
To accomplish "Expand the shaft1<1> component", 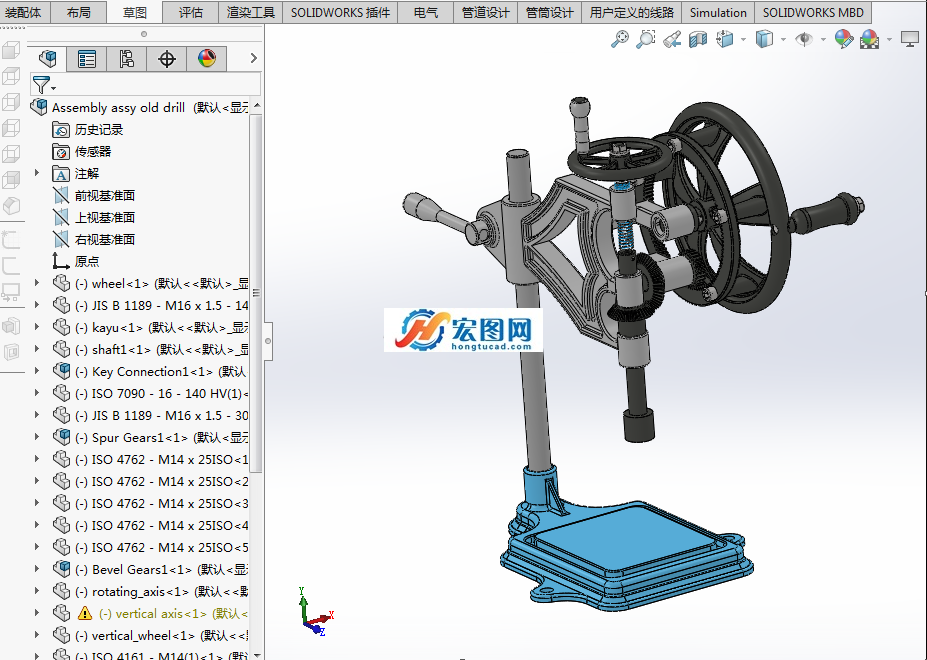I will click(37, 350).
